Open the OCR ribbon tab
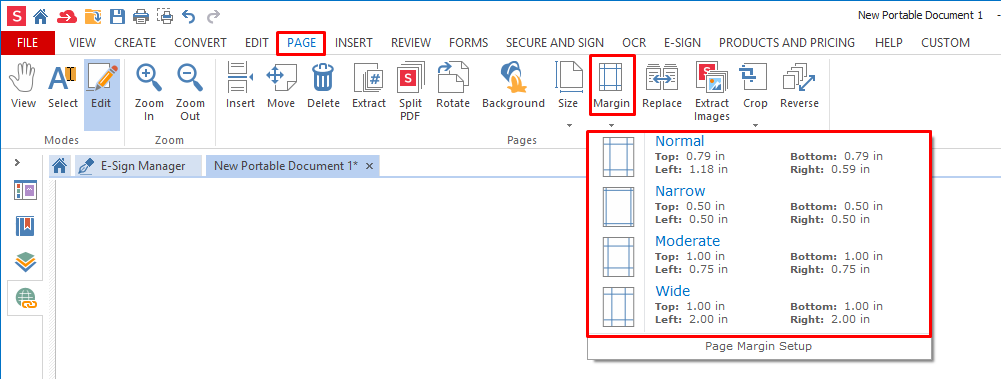Viewport: 1001px width, 379px height. coord(634,43)
